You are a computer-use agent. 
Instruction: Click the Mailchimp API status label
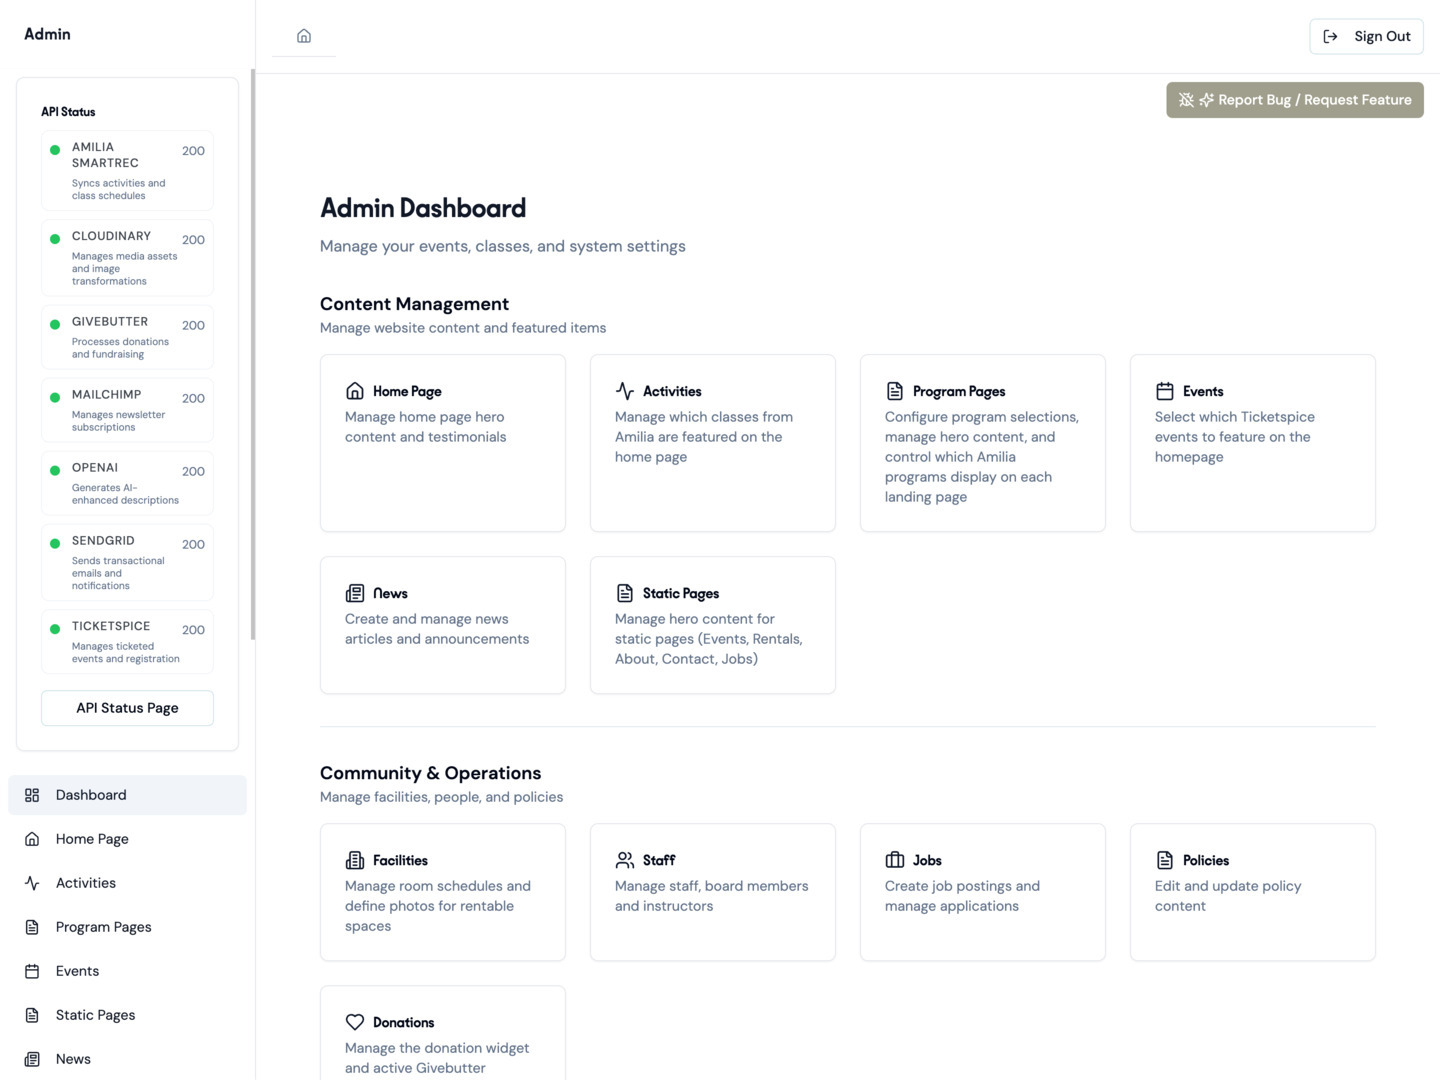[x=106, y=395]
